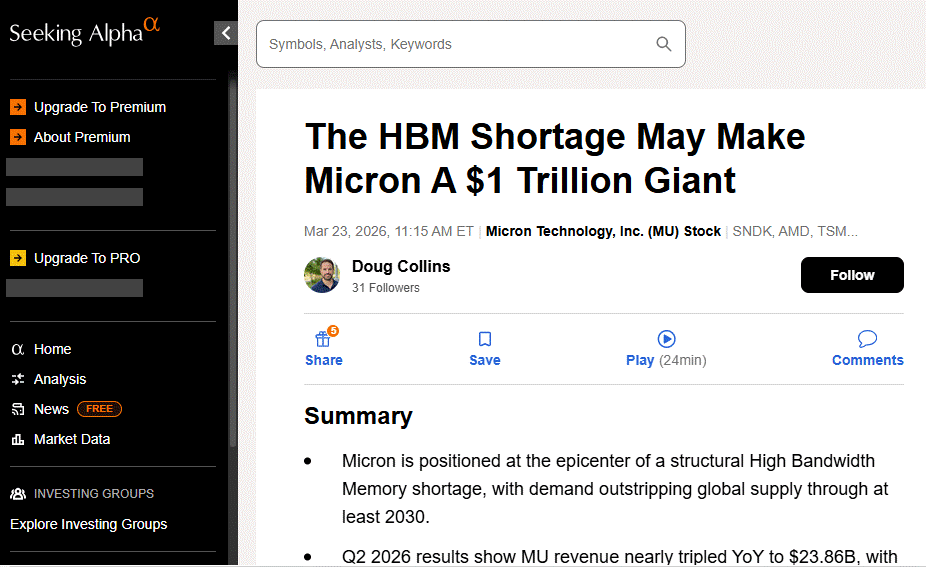Open Upgrade To Premium
The image size is (926, 567).
[99, 107]
